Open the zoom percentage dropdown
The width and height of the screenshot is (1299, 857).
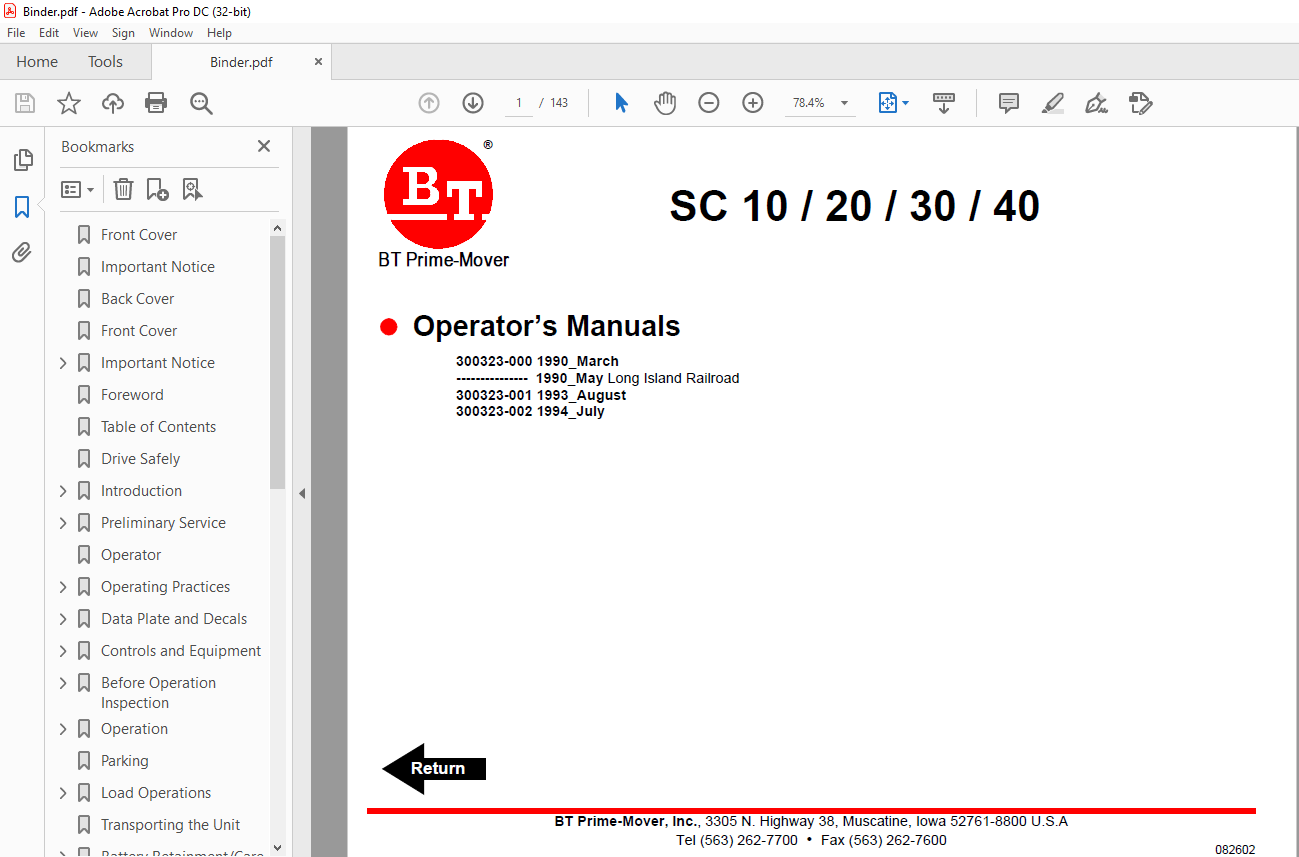[x=845, y=103]
